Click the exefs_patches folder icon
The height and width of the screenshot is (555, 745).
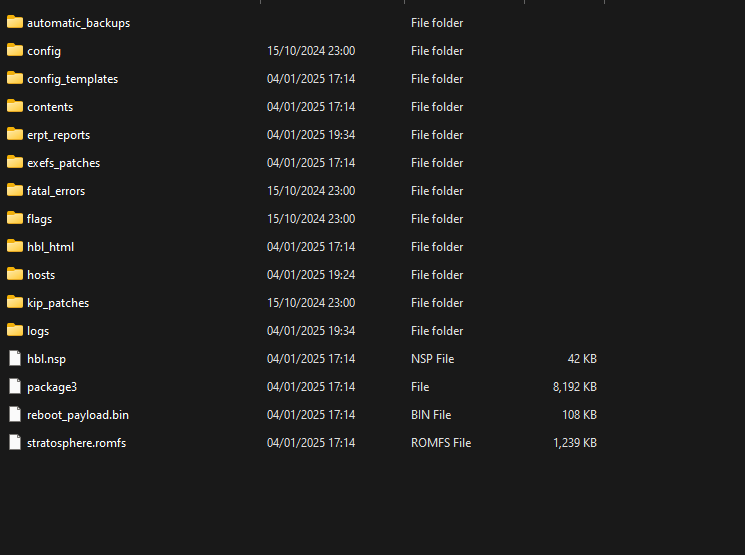point(15,162)
